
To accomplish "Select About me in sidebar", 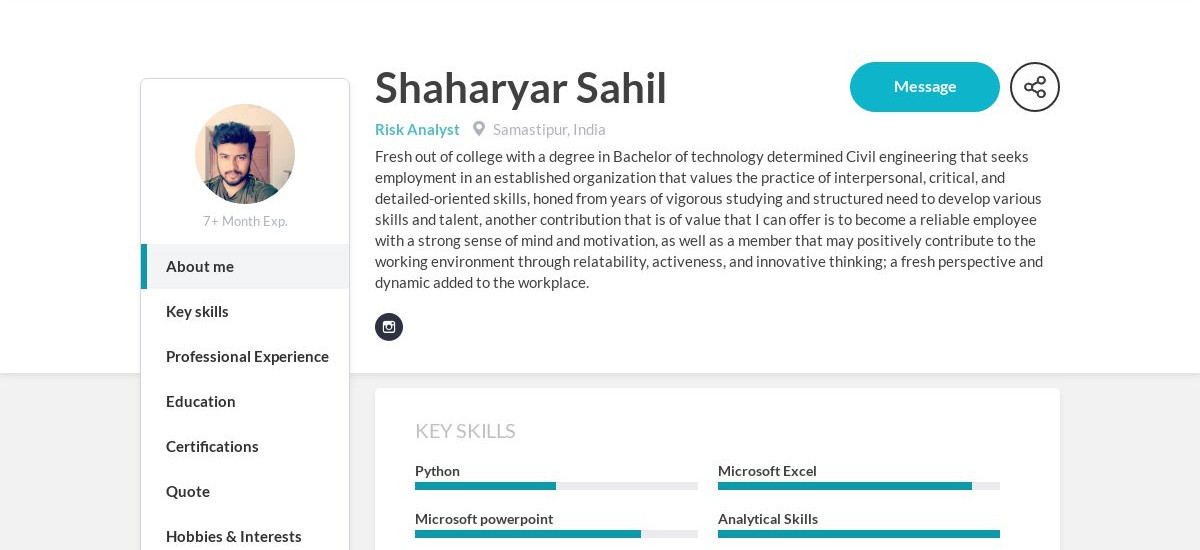I will click(245, 266).
